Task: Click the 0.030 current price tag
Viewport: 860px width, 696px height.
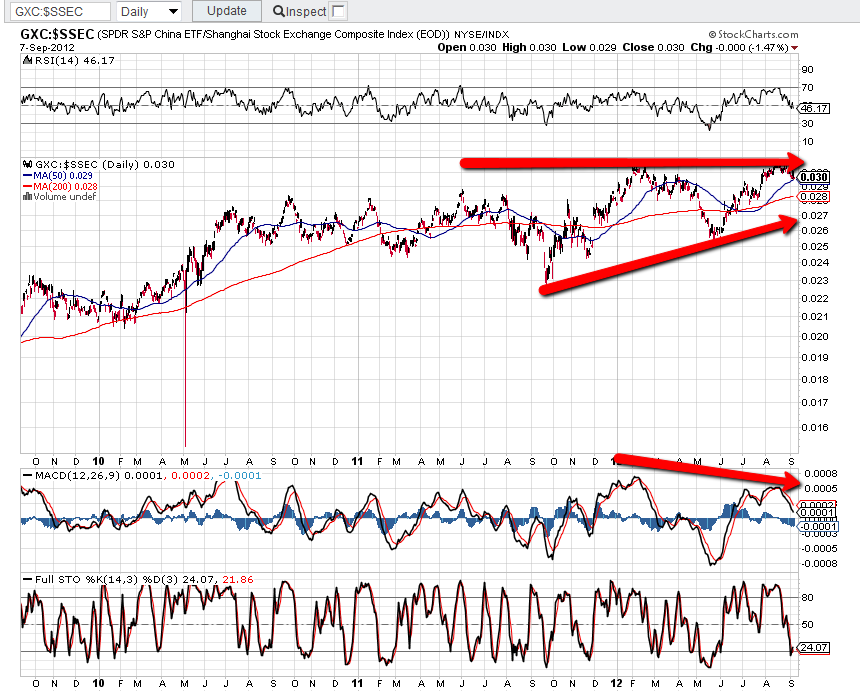Action: [x=814, y=177]
